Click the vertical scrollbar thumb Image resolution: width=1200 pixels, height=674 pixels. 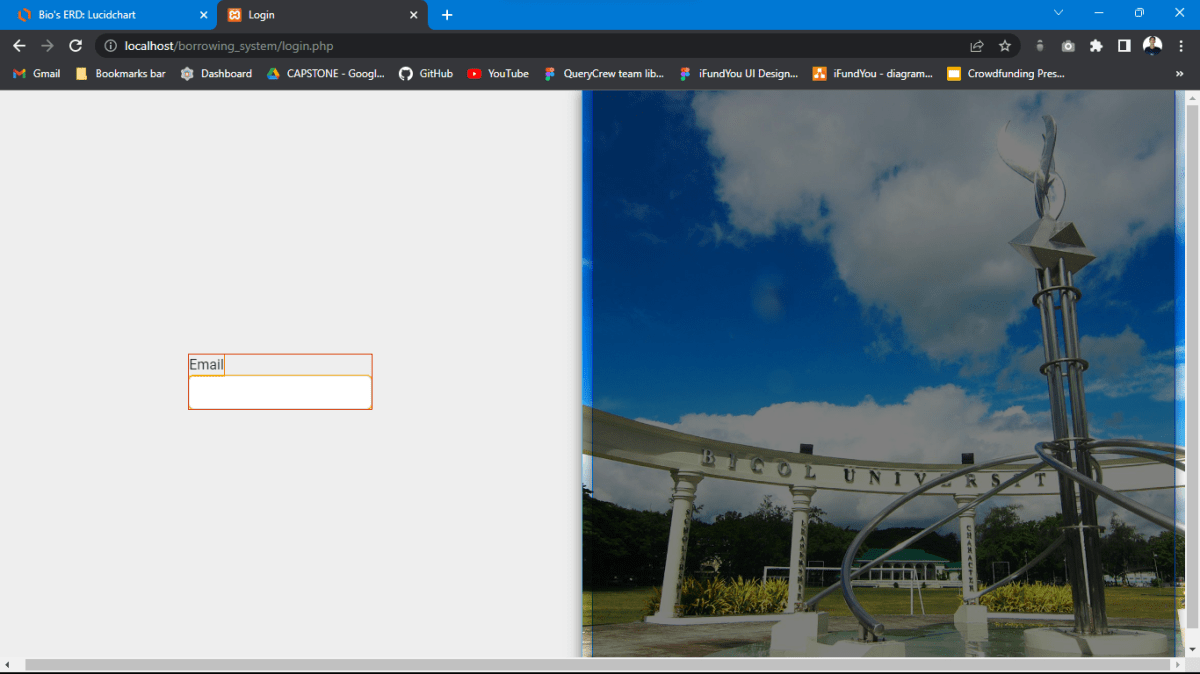click(x=1192, y=365)
